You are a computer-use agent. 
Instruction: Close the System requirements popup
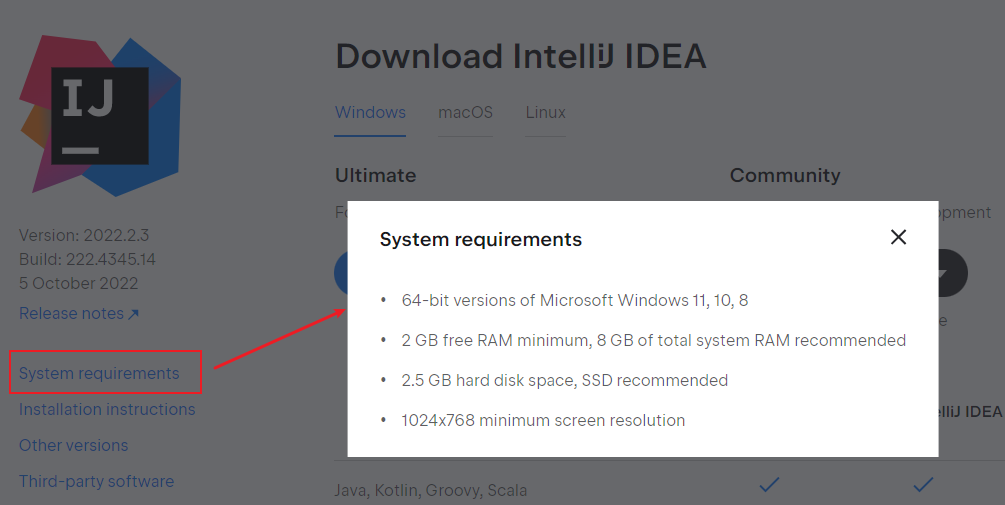point(898,237)
